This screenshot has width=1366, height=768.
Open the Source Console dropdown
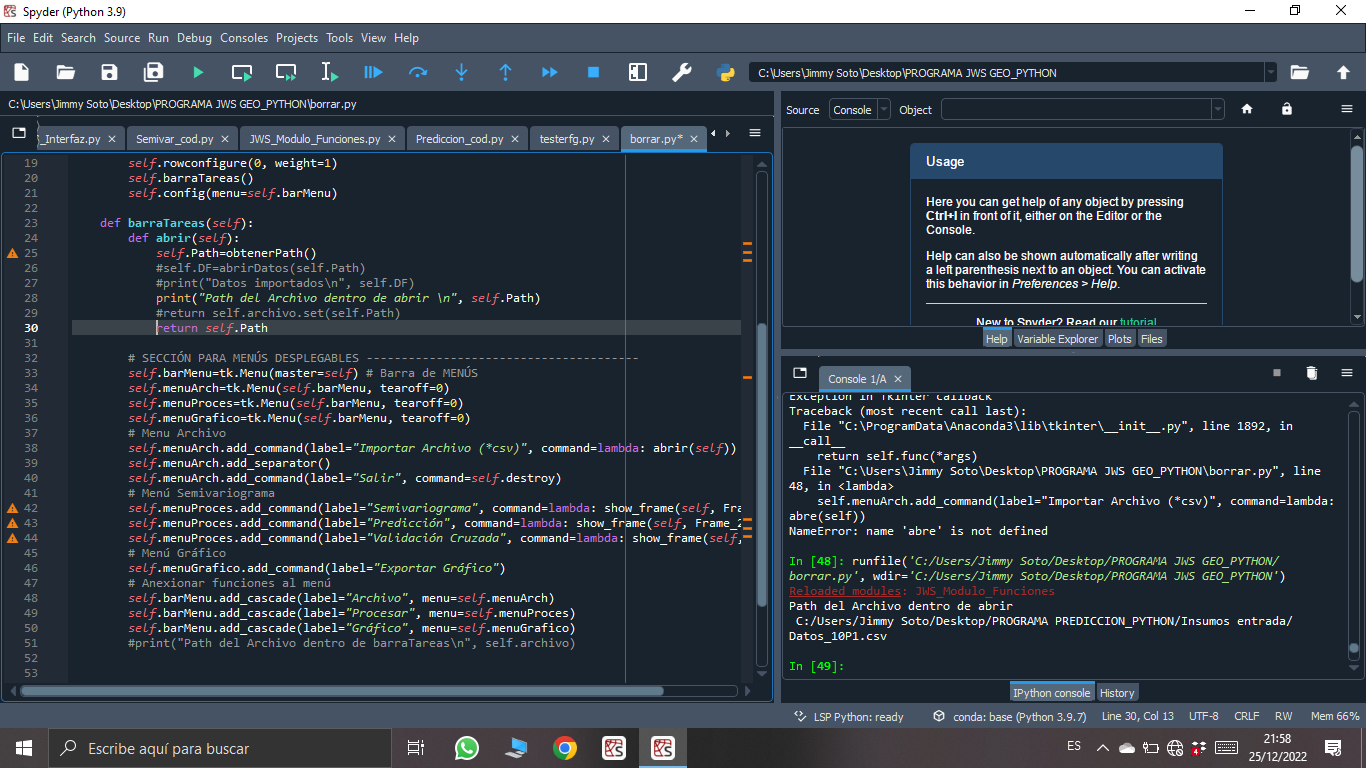click(860, 110)
